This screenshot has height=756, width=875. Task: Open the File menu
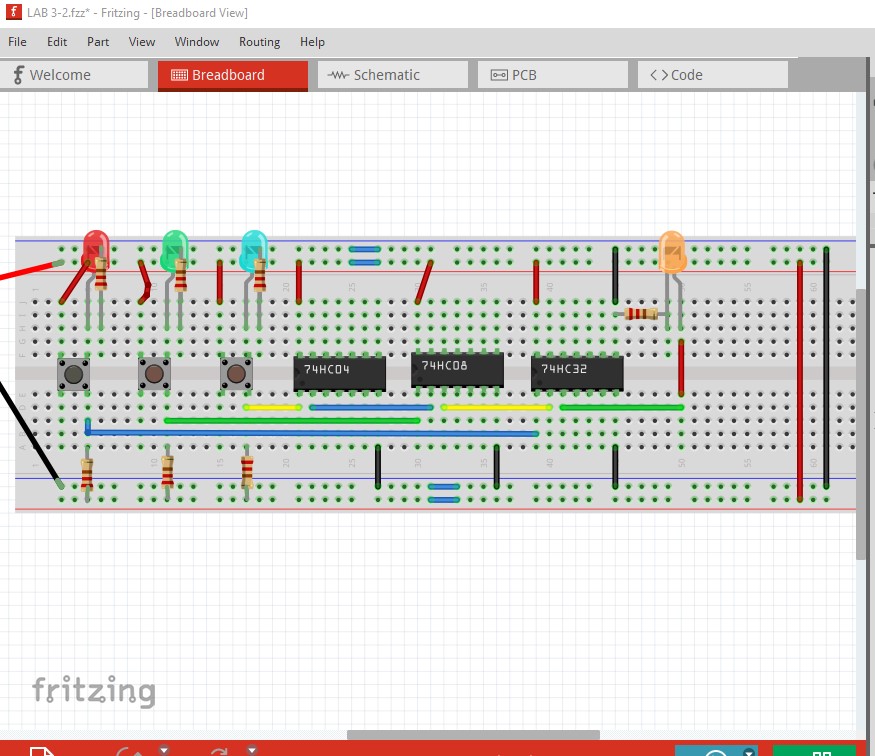[17, 42]
